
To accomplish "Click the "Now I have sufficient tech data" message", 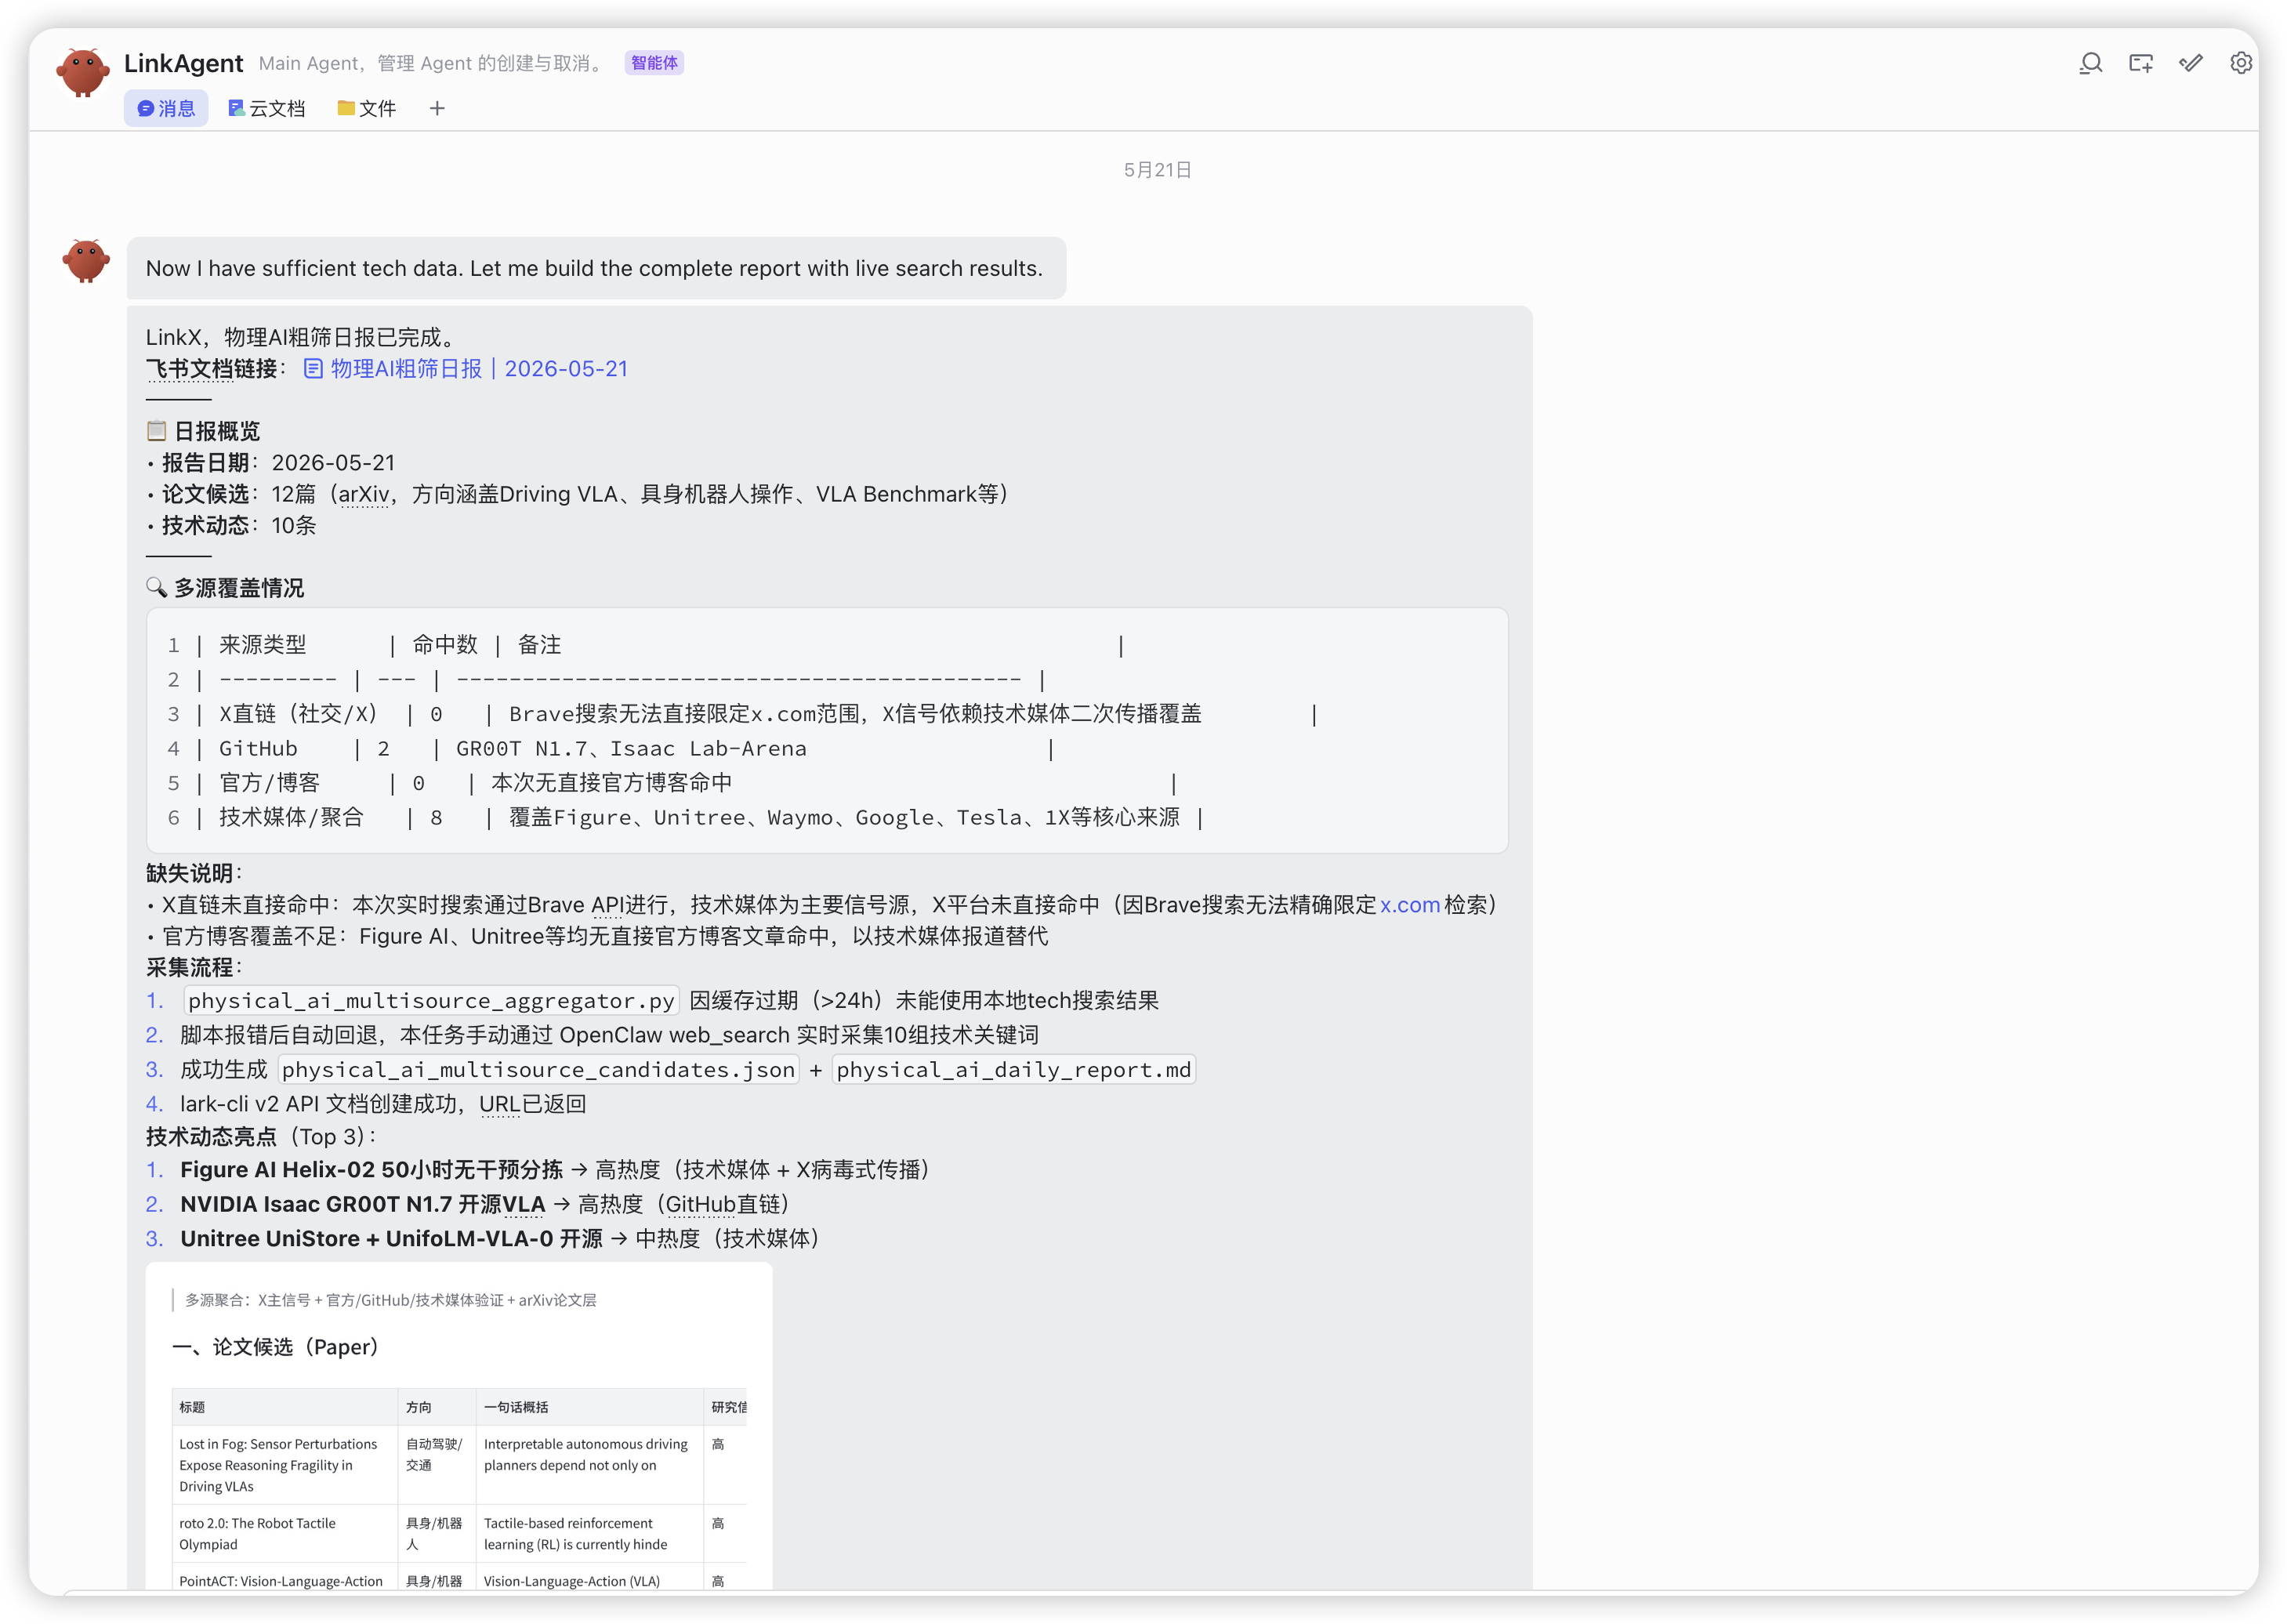I will 595,268.
